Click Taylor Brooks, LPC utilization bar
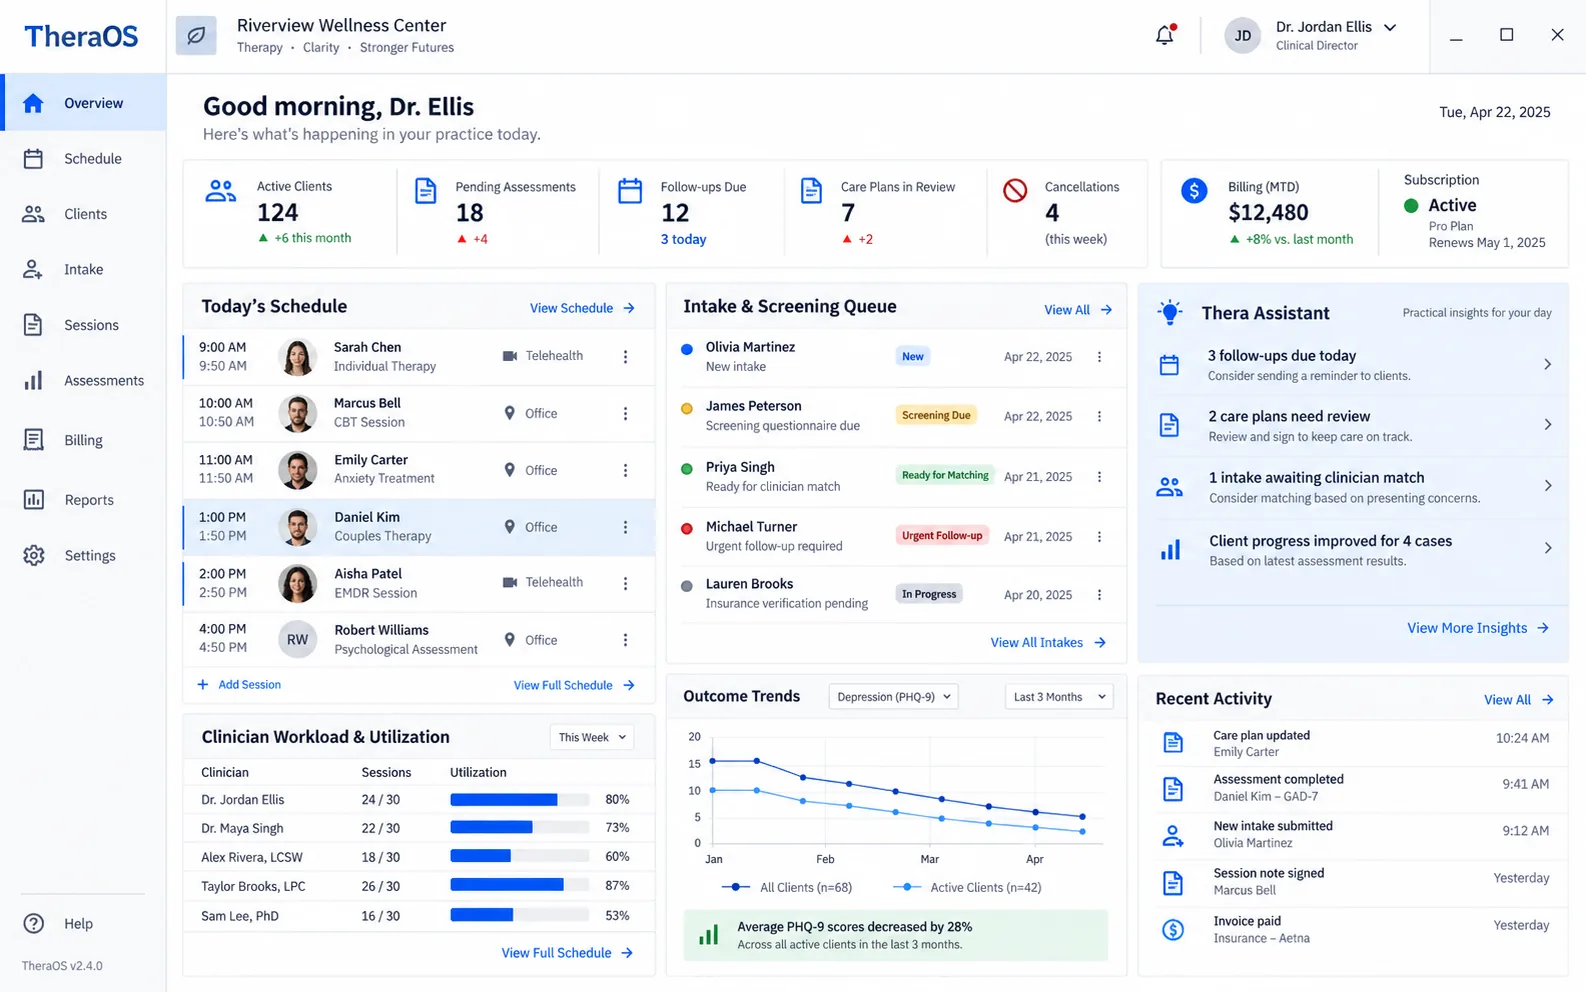Screen dimensions: 1586x992 point(519,885)
